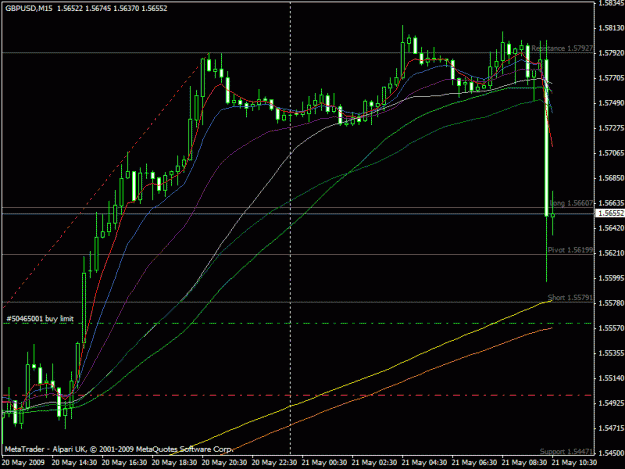625x469 pixels.
Task: Click the '20 May 20:30' time axis label
Action: point(224,463)
